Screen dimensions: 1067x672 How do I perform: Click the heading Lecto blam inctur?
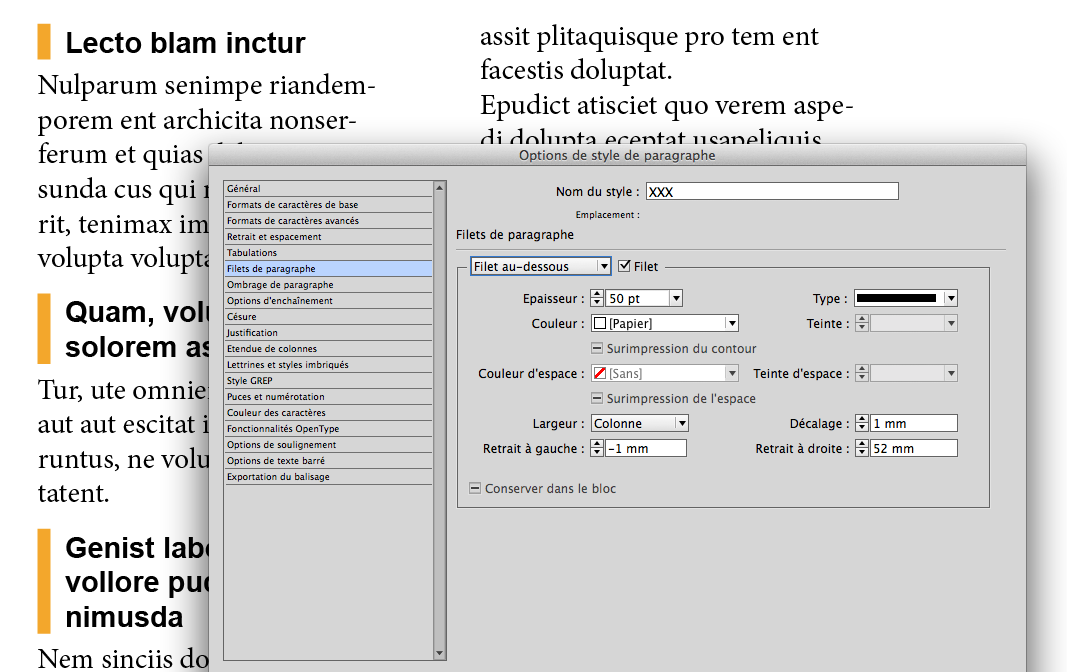pos(185,43)
